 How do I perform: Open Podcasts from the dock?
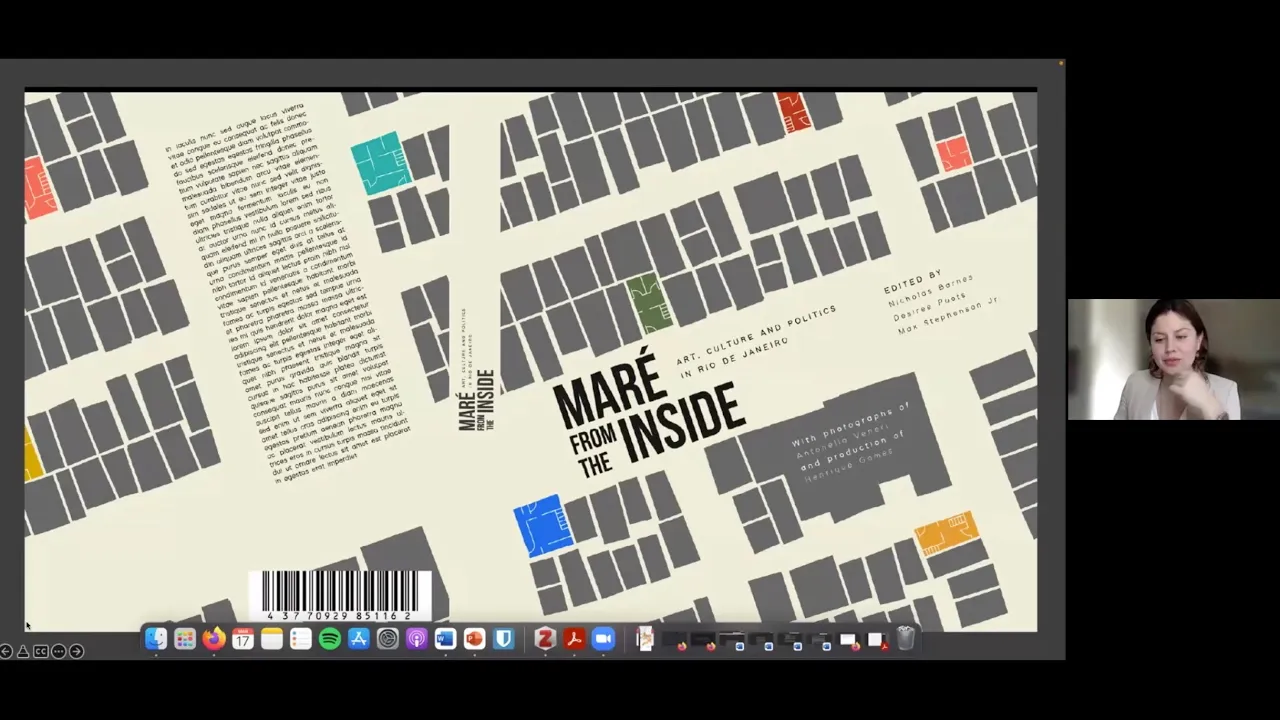pyautogui.click(x=417, y=639)
